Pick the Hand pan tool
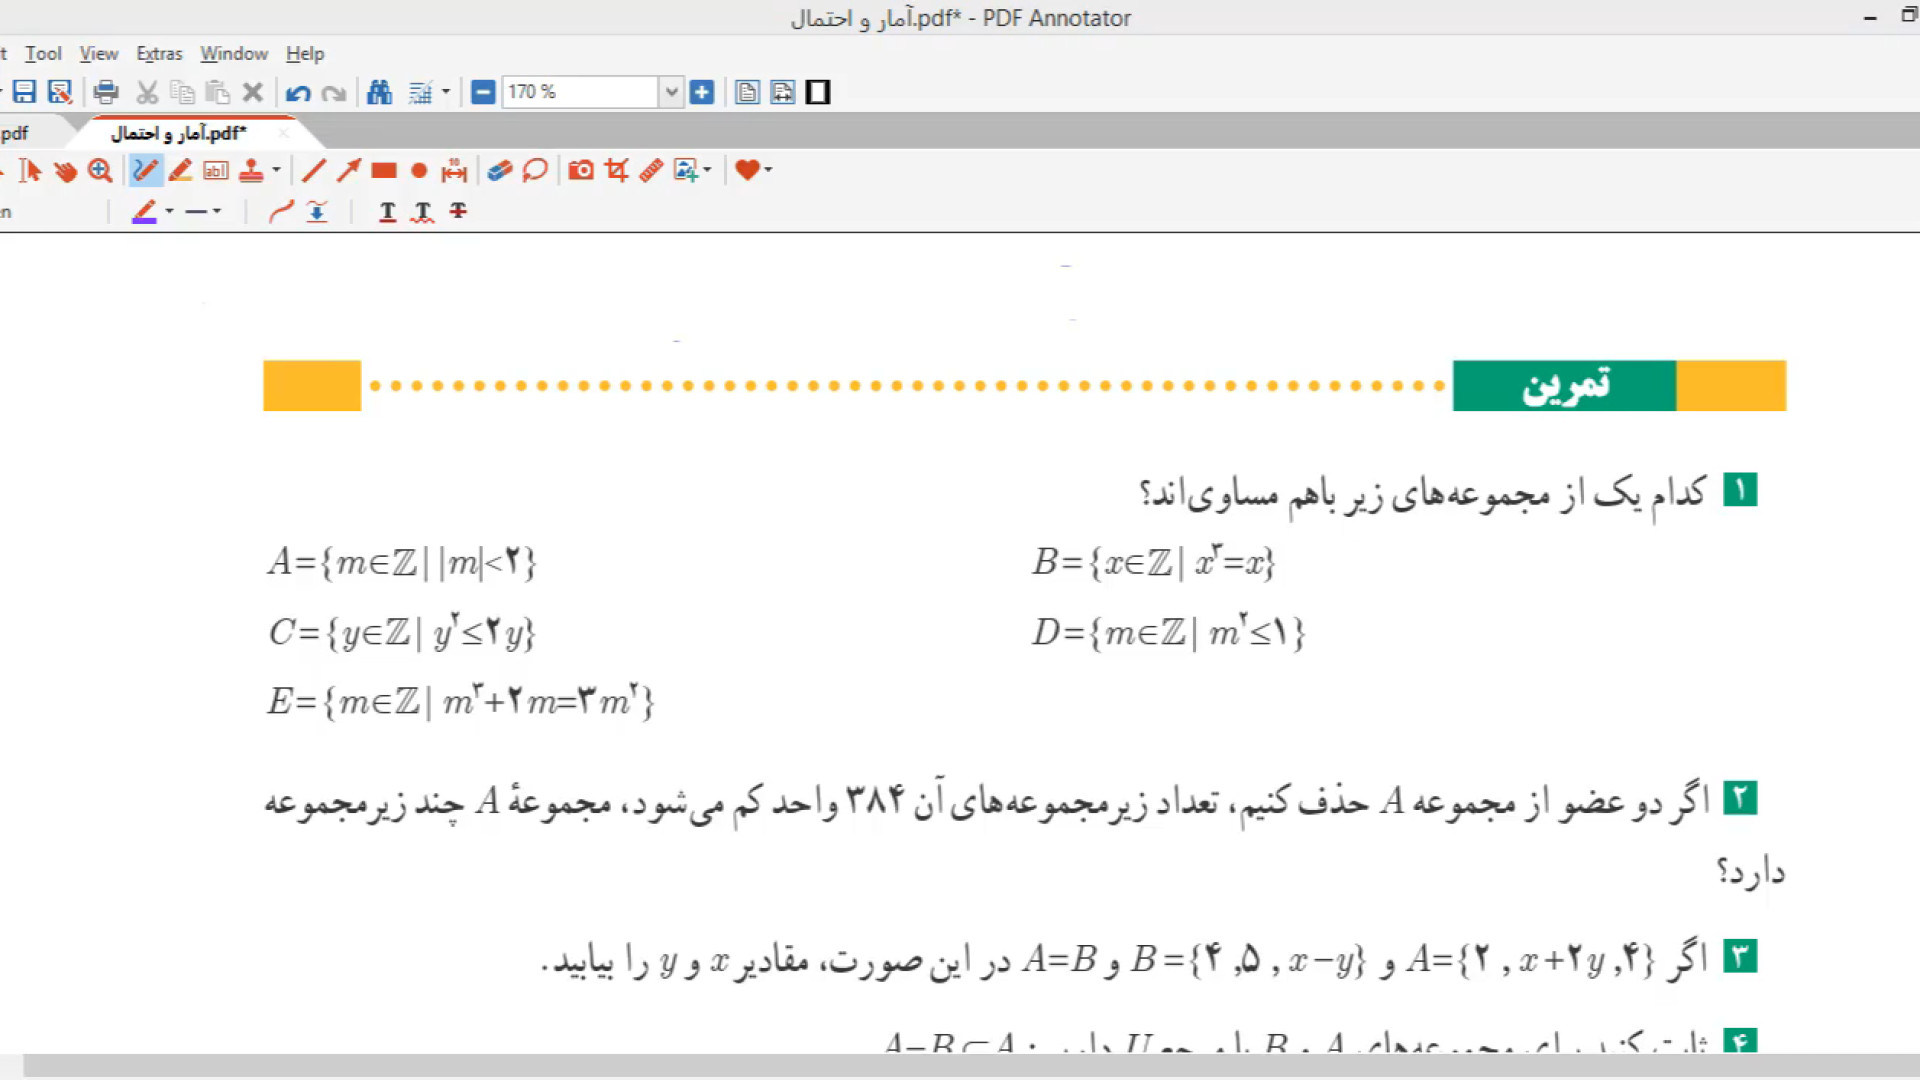 (65, 171)
